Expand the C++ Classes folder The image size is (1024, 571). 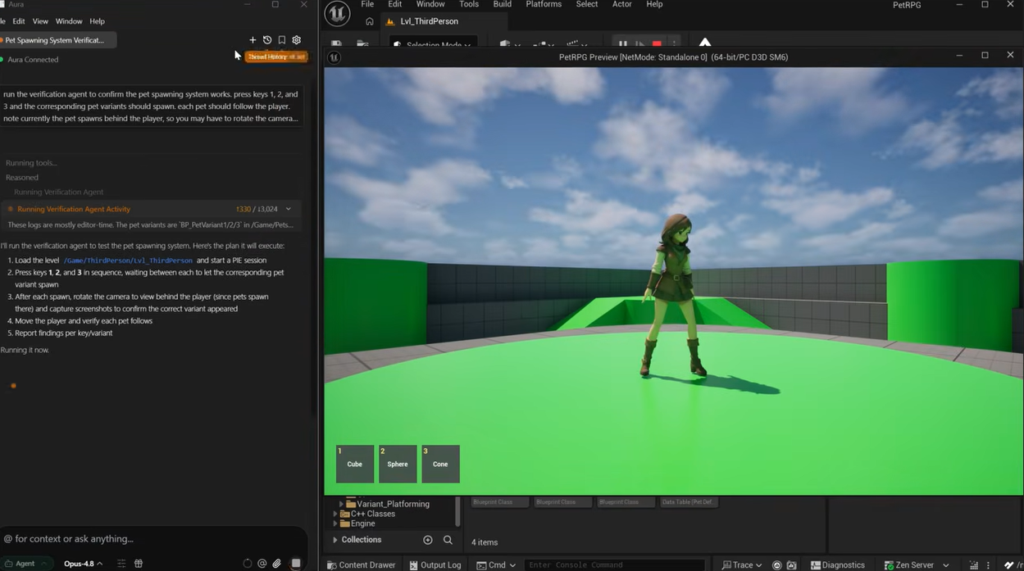point(335,514)
